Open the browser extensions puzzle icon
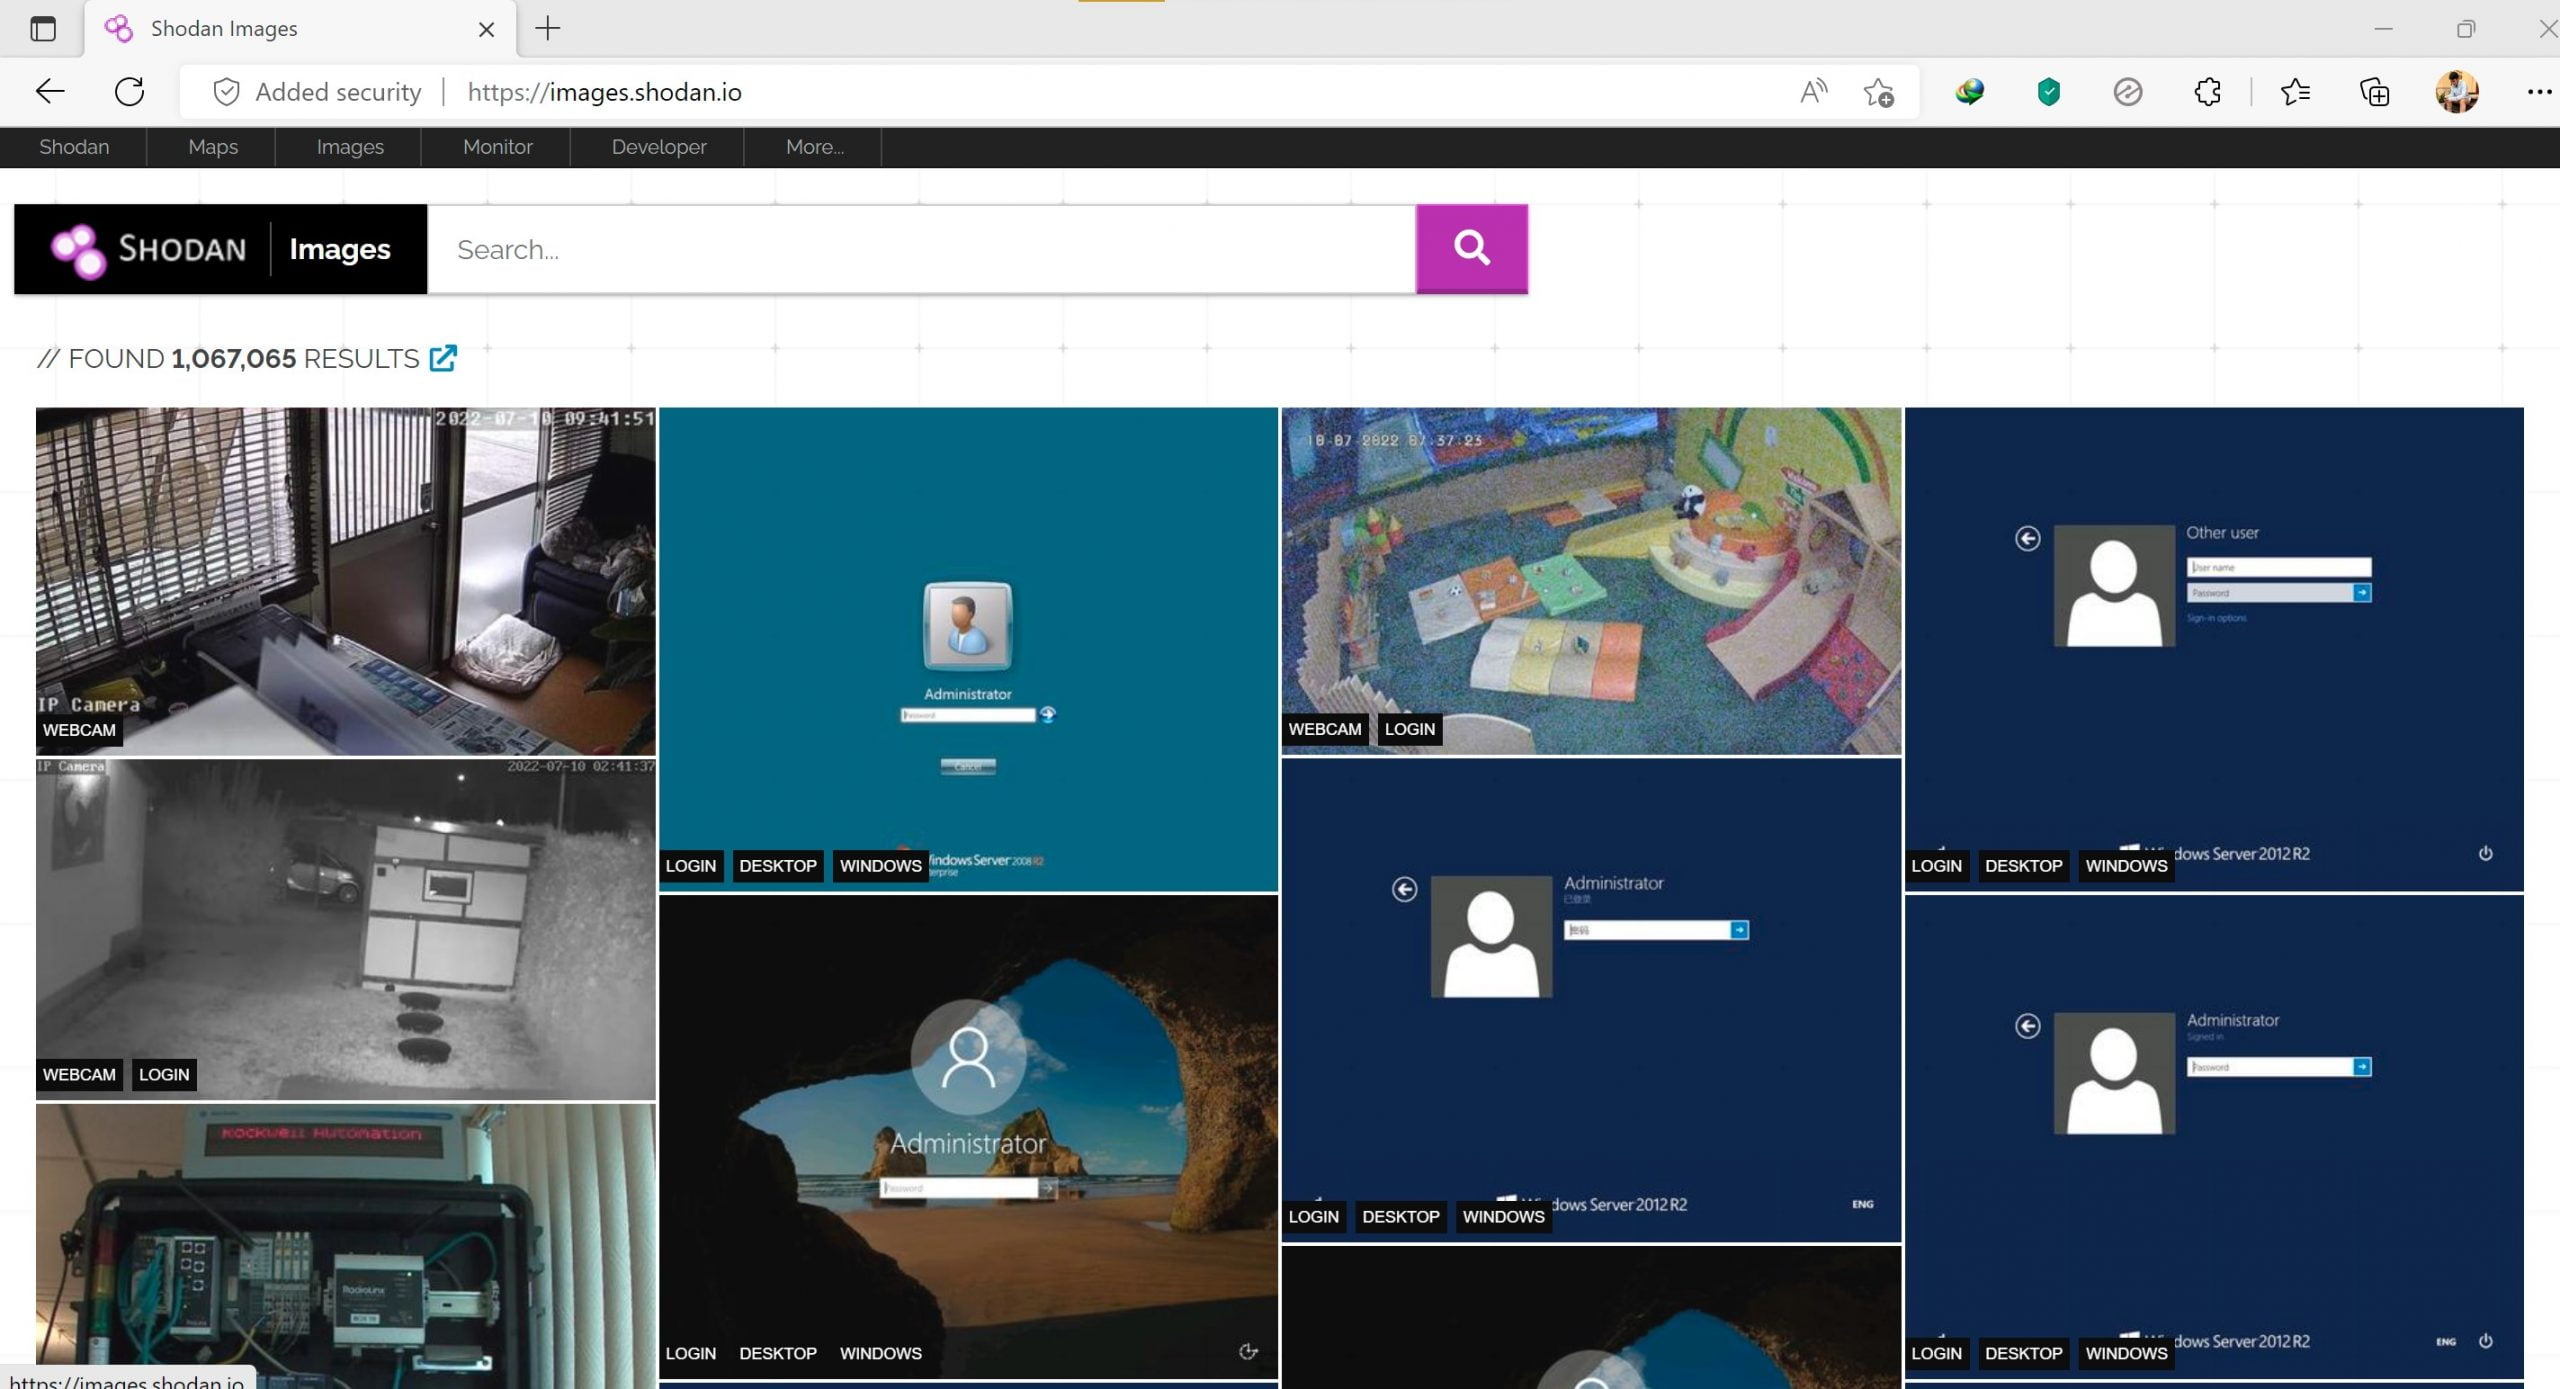The image size is (2560, 1389). 2207,92
